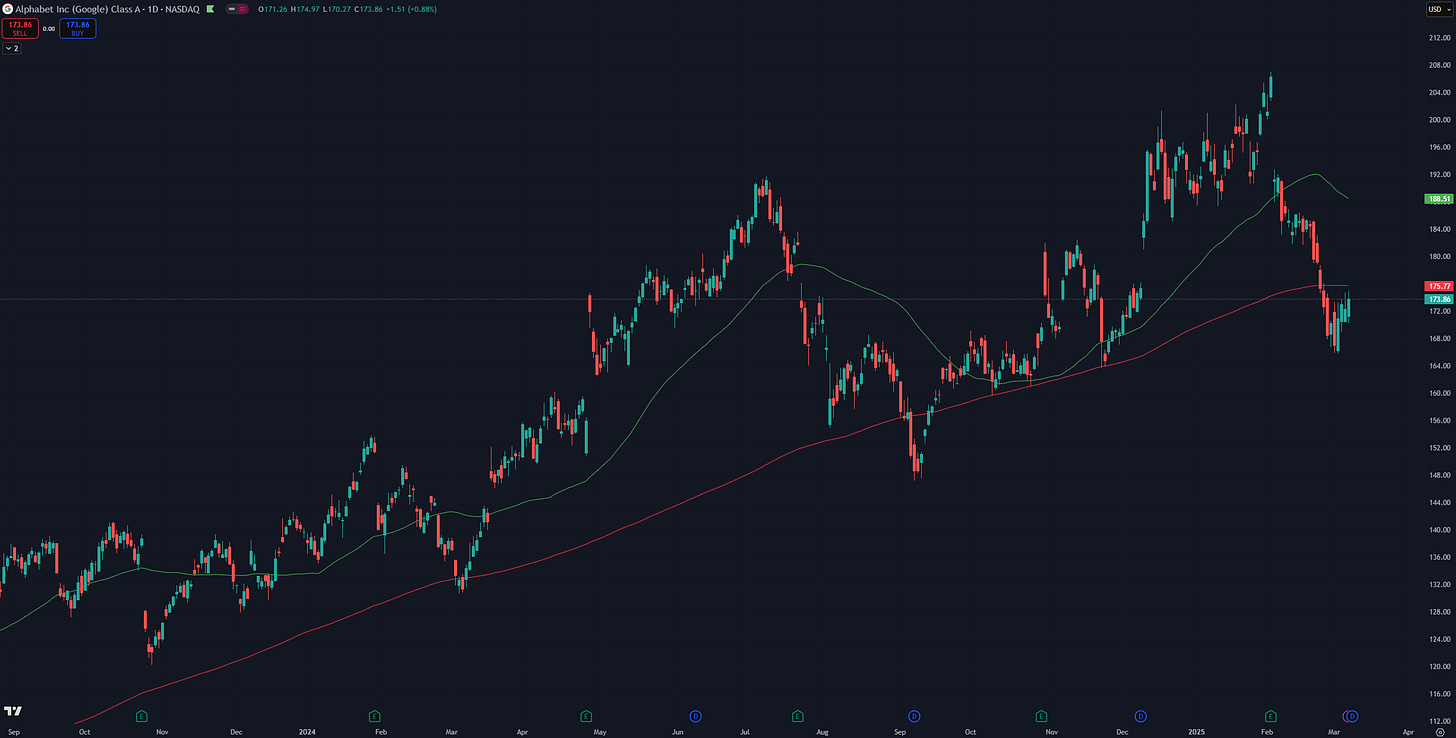Viewport: 1456px width, 738px height.
Task: Click the earnings marker near February 2025
Action: (x=1271, y=716)
